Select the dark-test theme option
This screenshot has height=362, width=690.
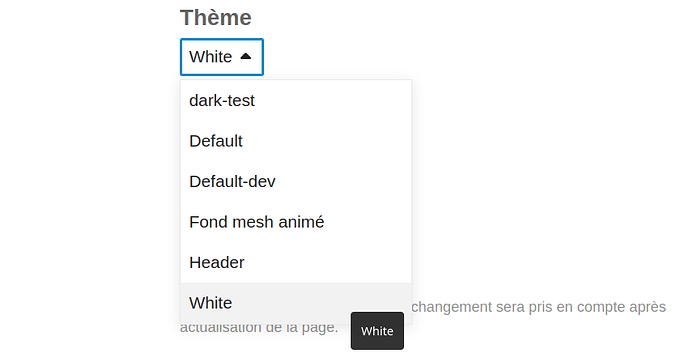[x=296, y=101]
